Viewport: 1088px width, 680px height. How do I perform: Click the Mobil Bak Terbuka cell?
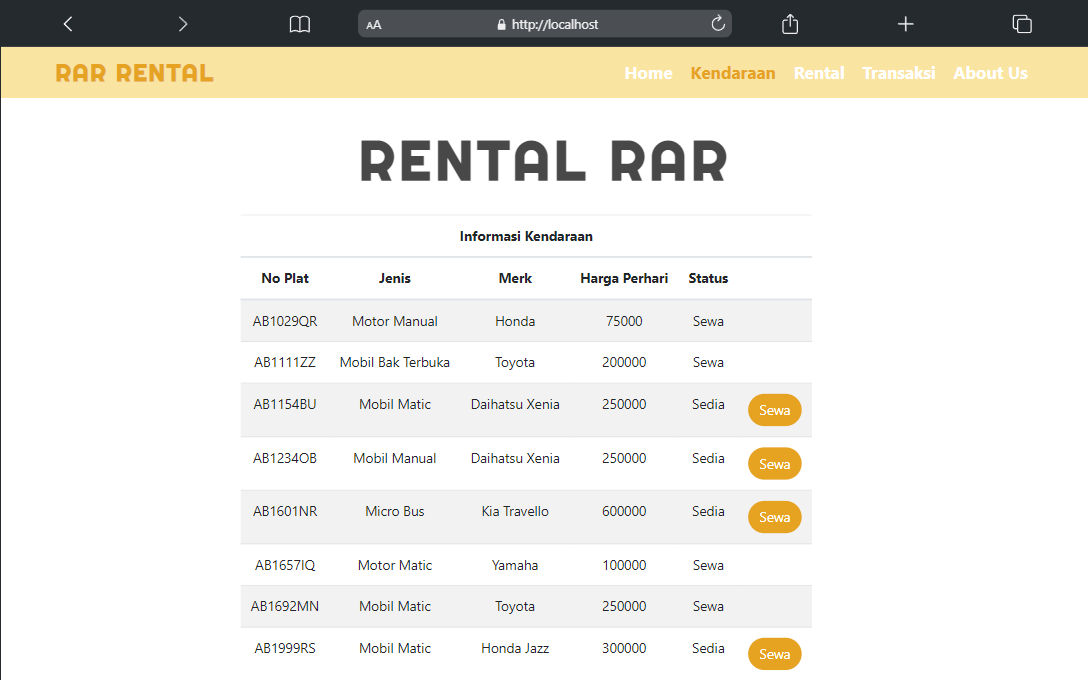[x=395, y=362]
